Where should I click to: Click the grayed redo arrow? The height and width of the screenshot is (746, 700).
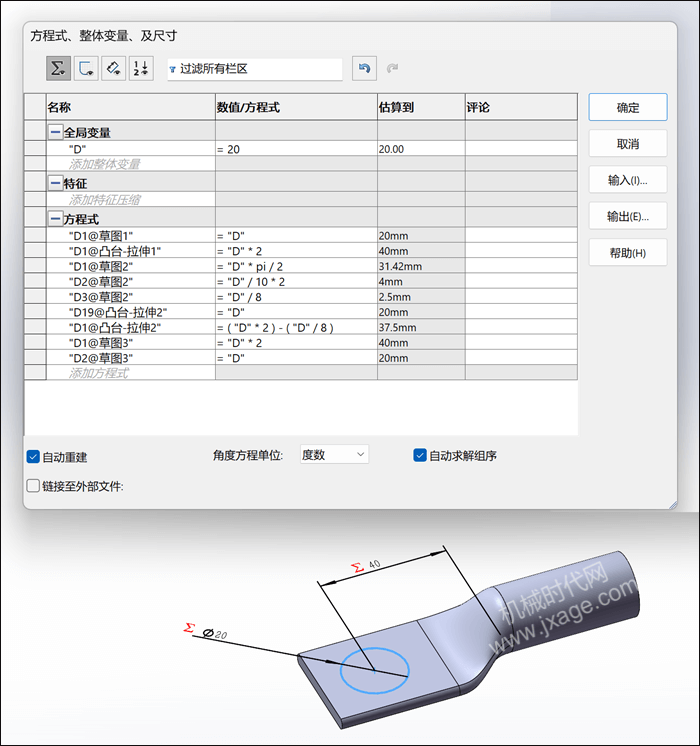click(x=392, y=69)
